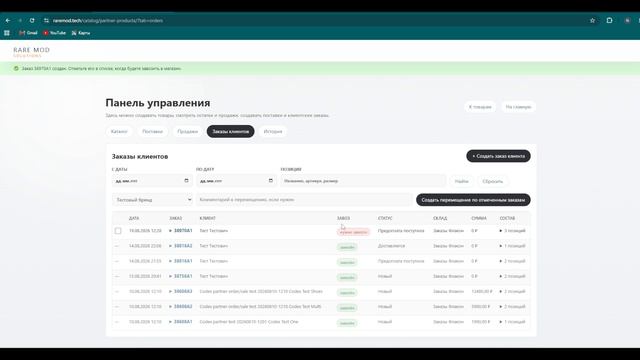Switch to the Поставки tab
Screen dimensions: 640x360
click(152, 131)
